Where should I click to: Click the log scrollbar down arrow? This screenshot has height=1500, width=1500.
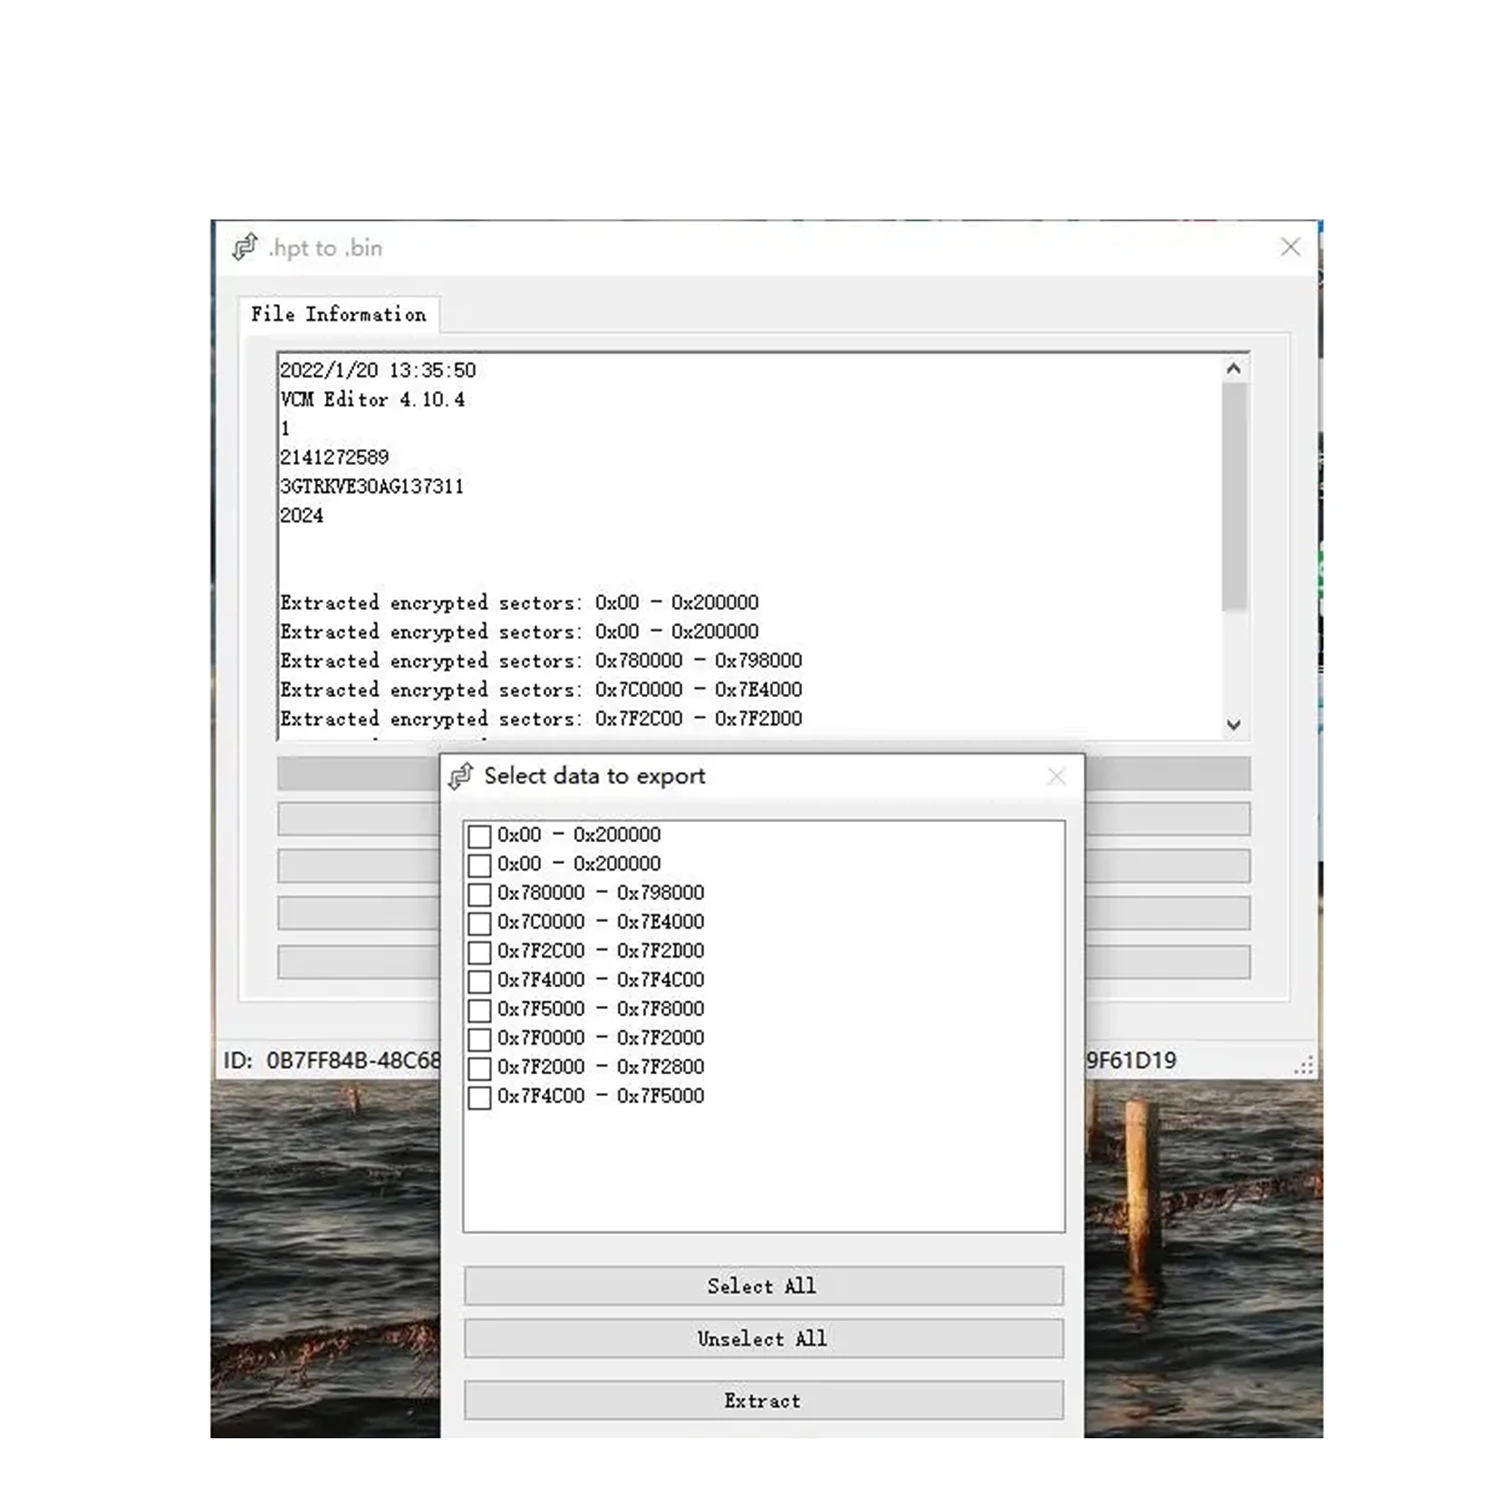(1234, 725)
